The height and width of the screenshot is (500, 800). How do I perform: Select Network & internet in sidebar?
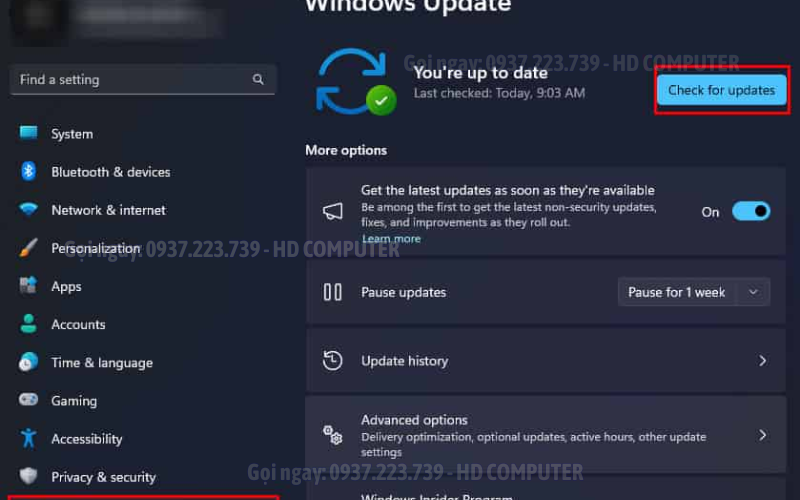pyautogui.click(x=108, y=210)
